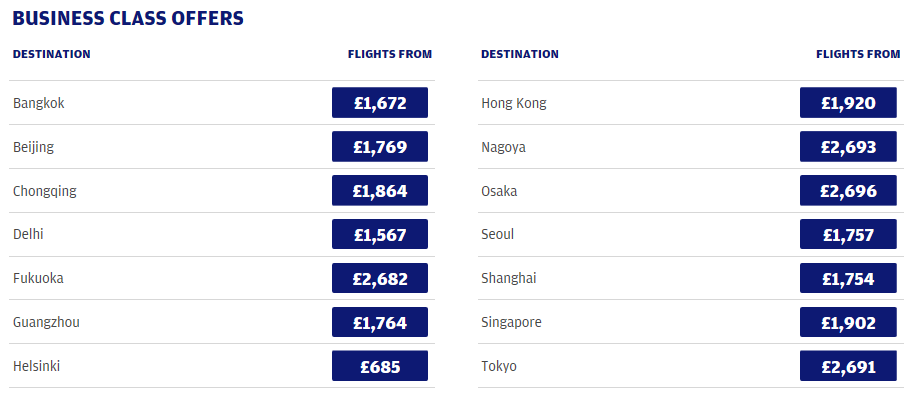Click the Fukuoka £2,682 fare button

380,278
